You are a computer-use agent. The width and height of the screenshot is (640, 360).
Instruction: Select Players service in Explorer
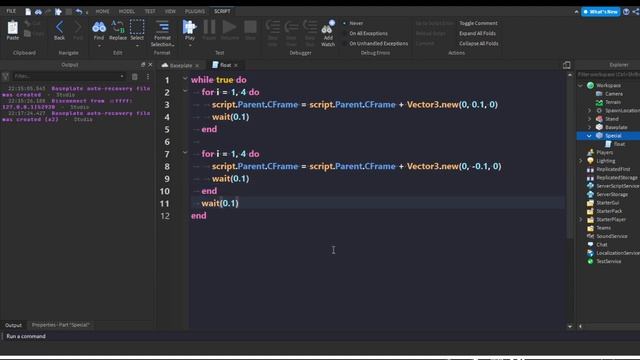pos(604,152)
